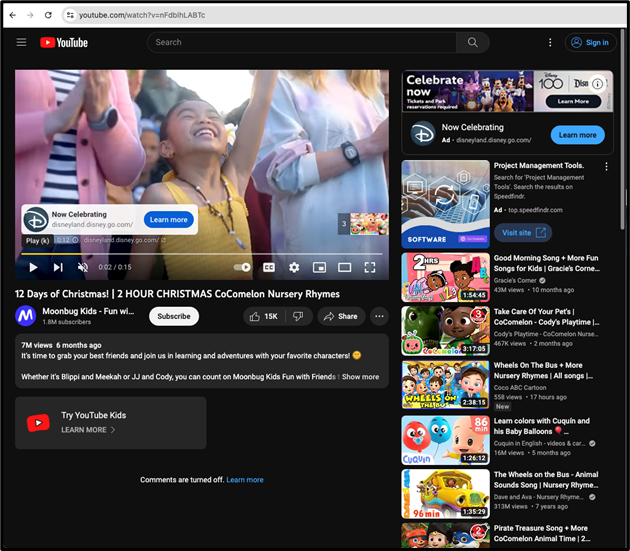
Task: Go to YouTube home via logo
Action: 64,43
